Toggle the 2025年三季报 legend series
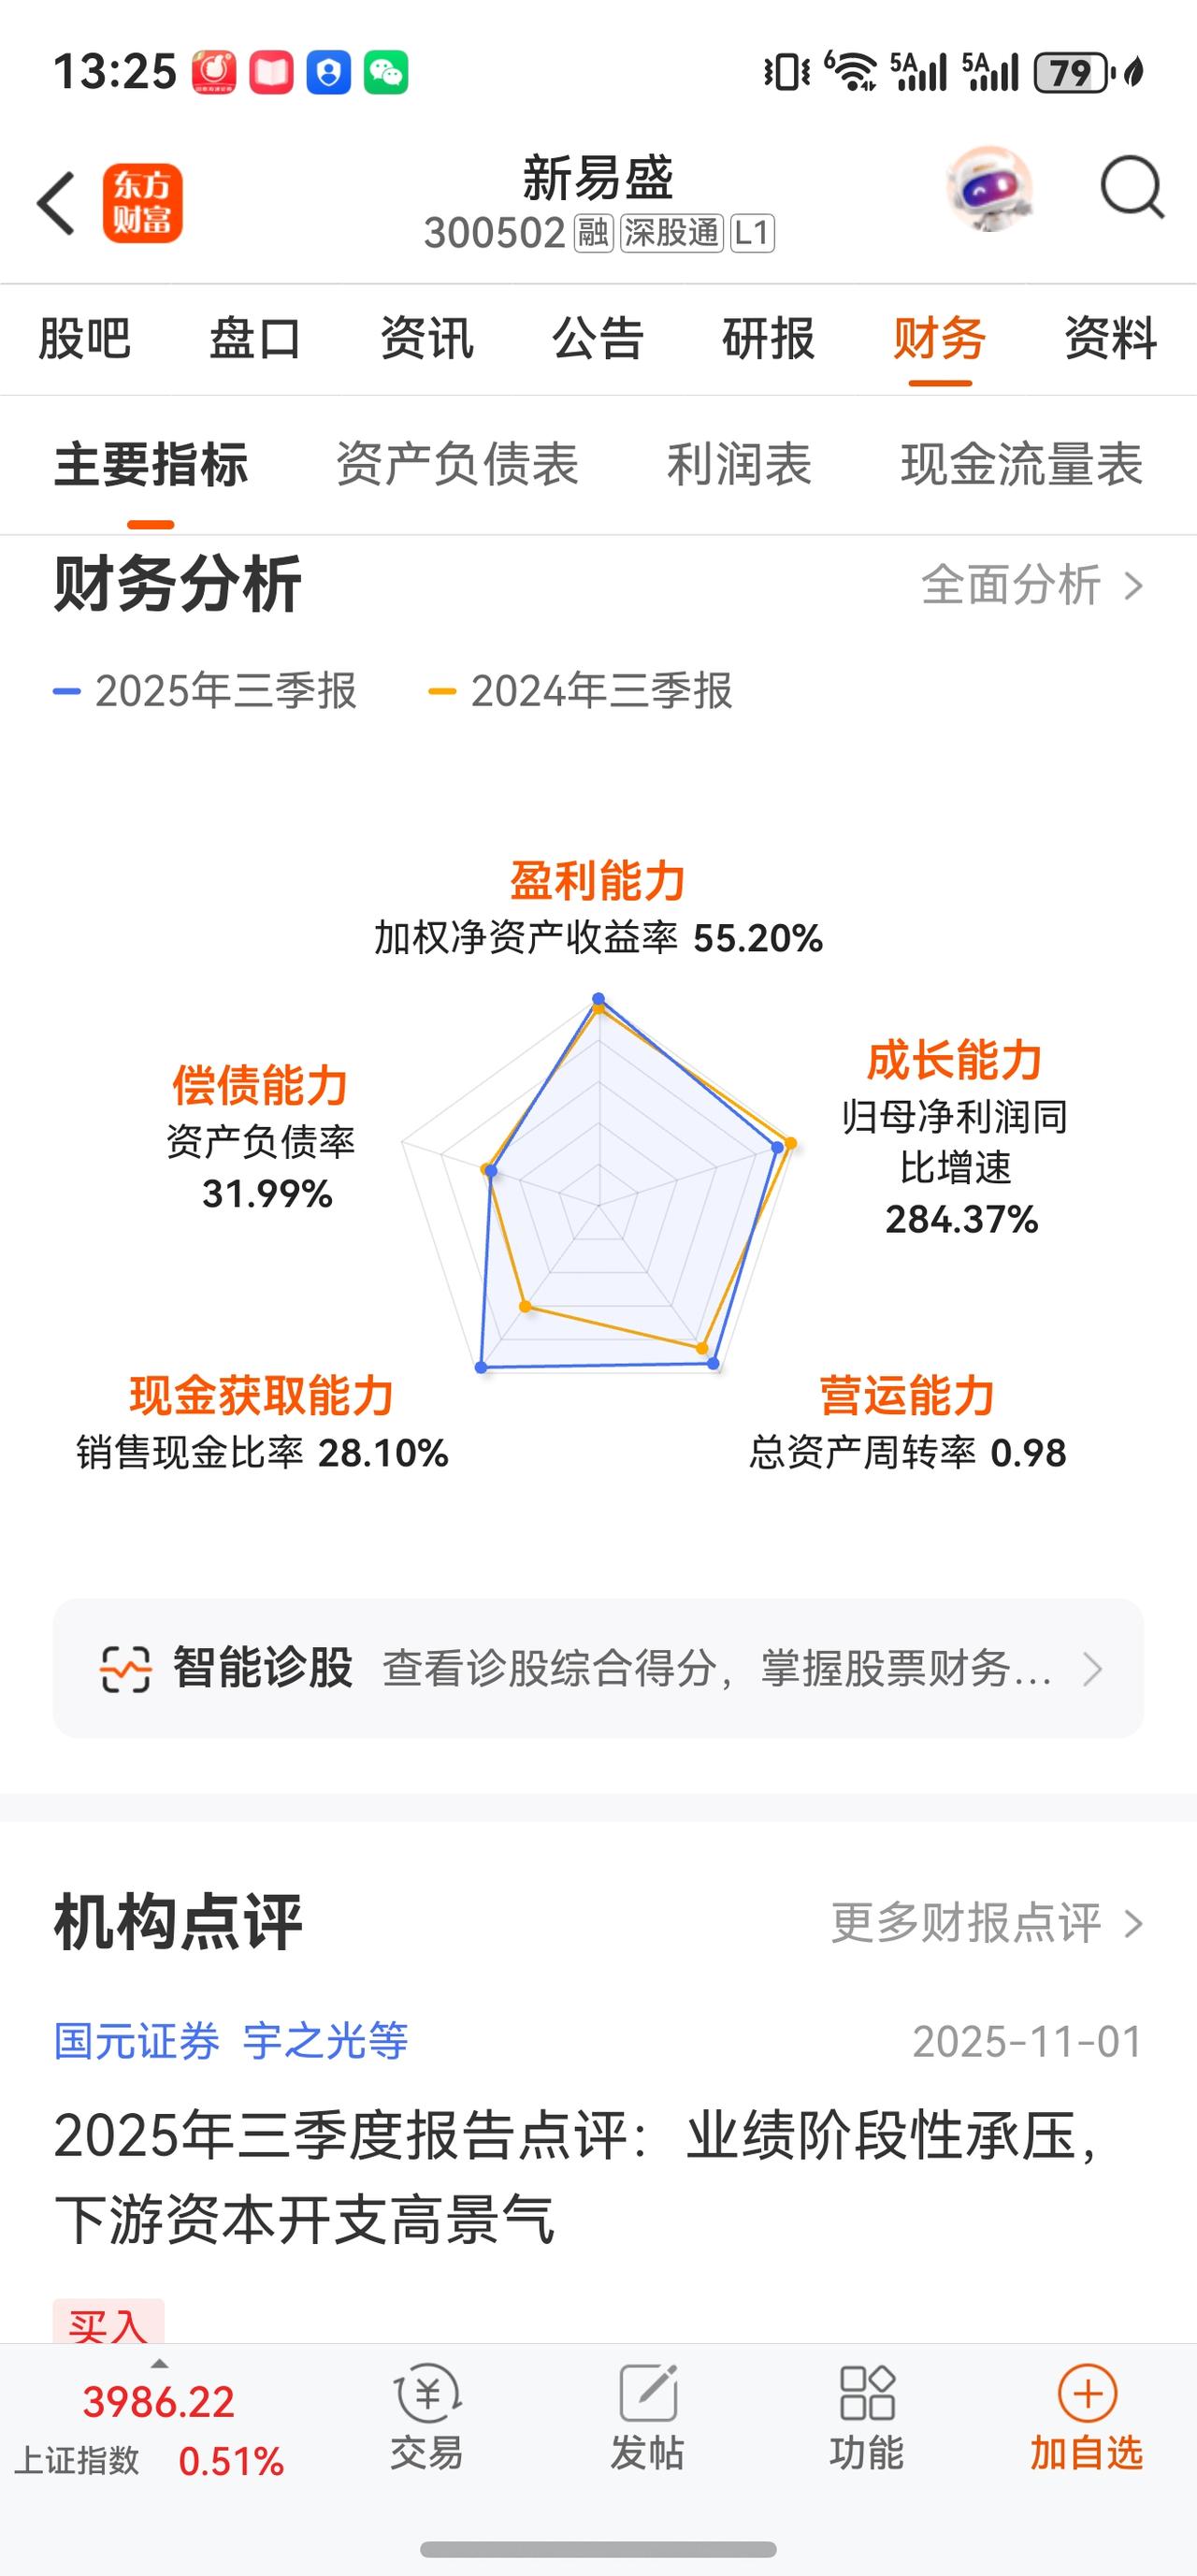Screen dimensions: 1197x2576 click(x=205, y=691)
